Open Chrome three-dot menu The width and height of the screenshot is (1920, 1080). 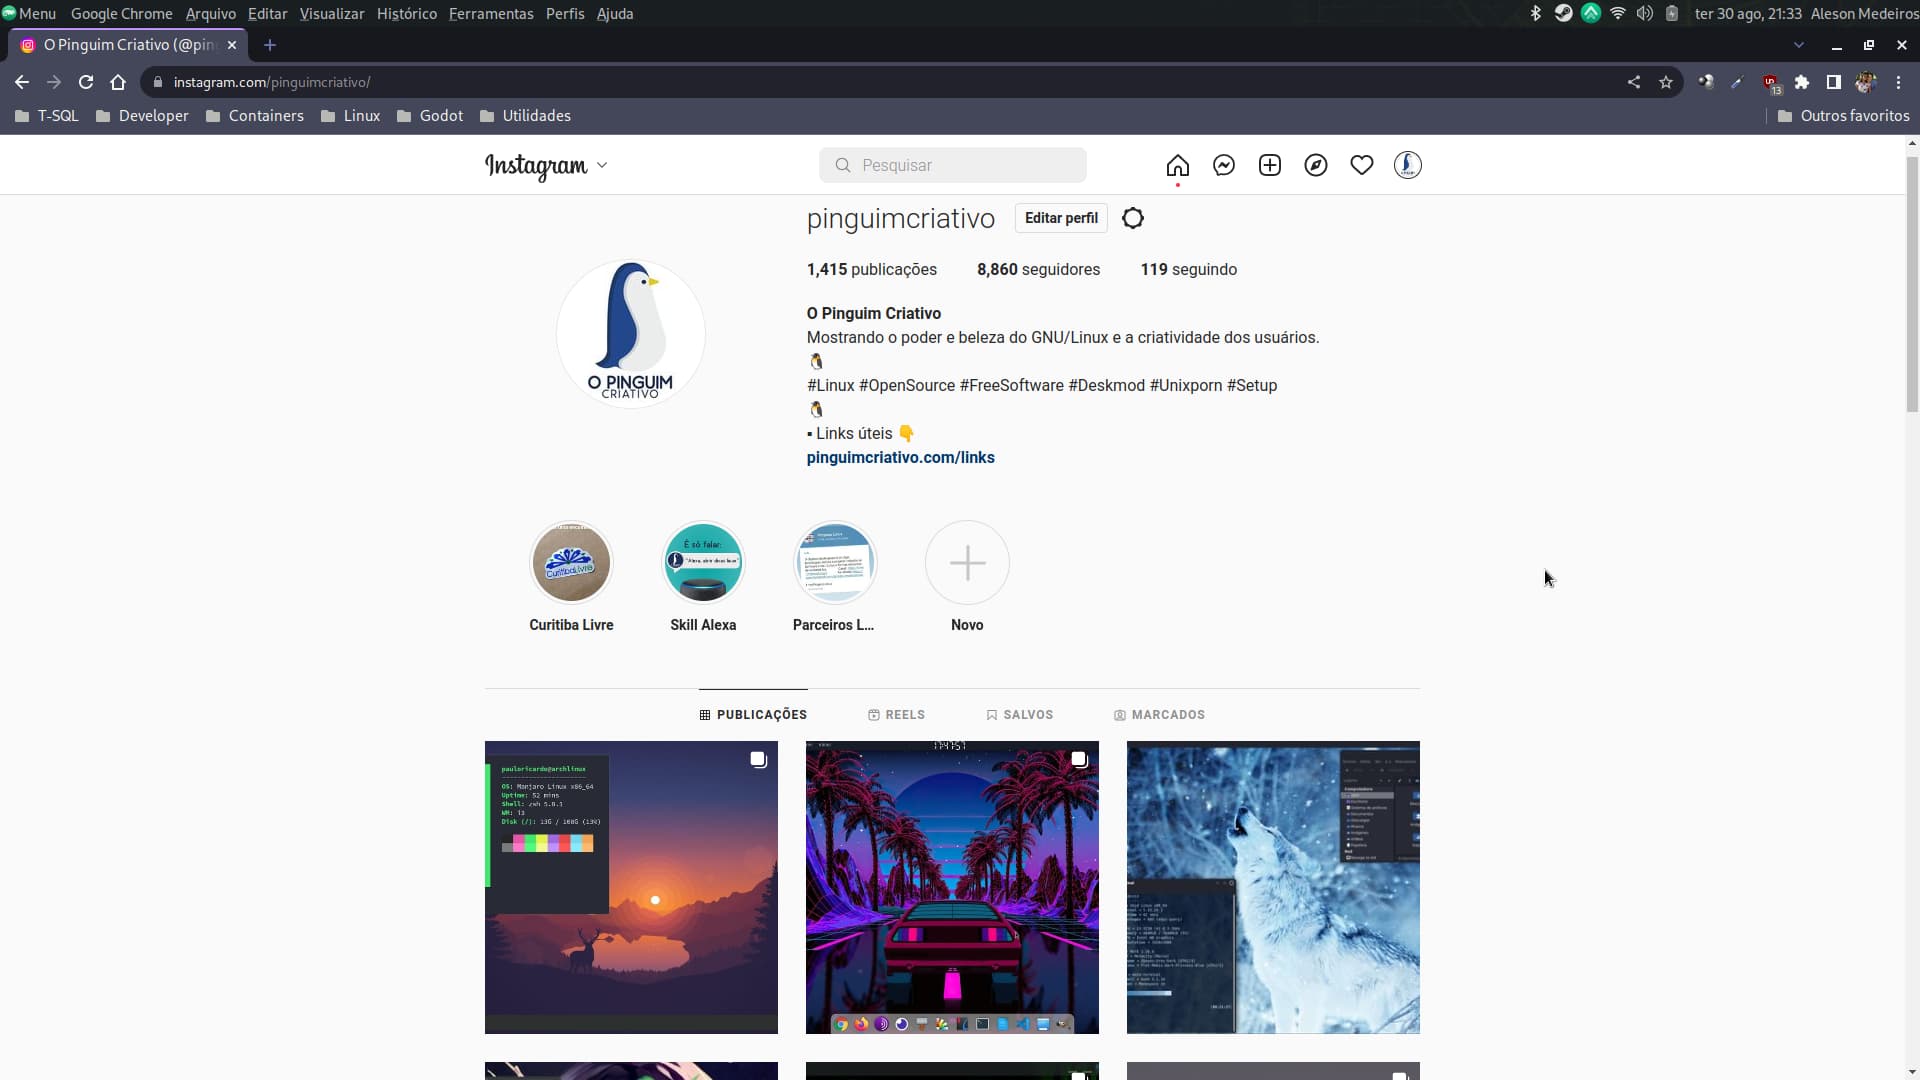click(x=1899, y=82)
